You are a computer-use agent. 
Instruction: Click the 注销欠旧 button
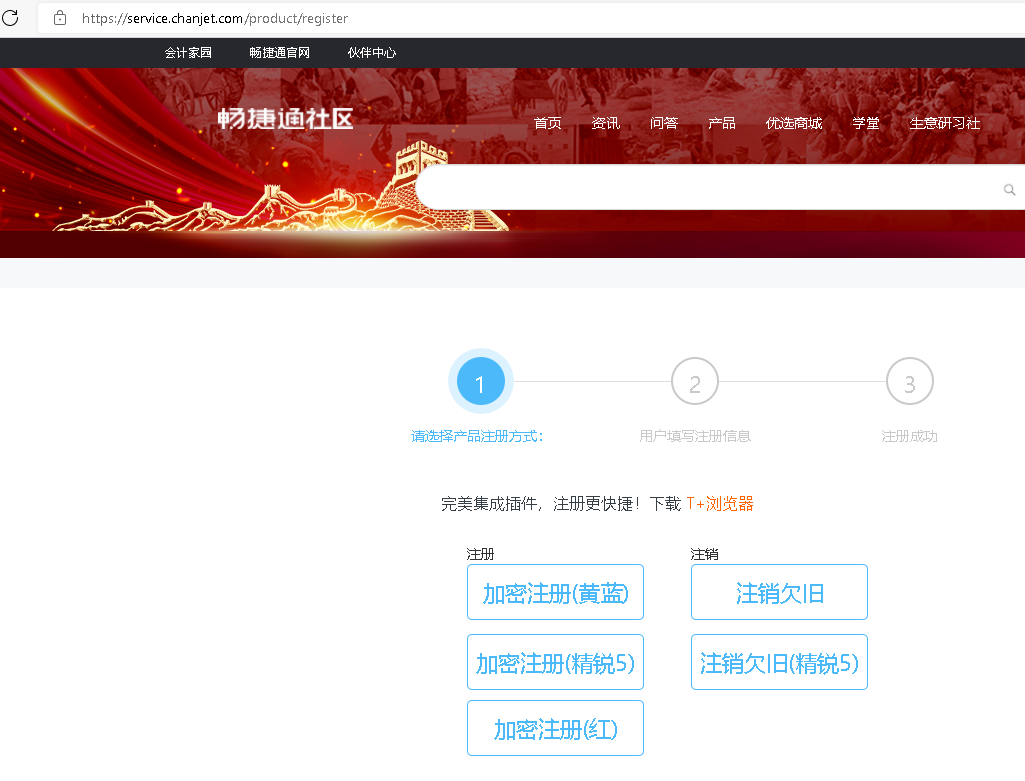(779, 592)
